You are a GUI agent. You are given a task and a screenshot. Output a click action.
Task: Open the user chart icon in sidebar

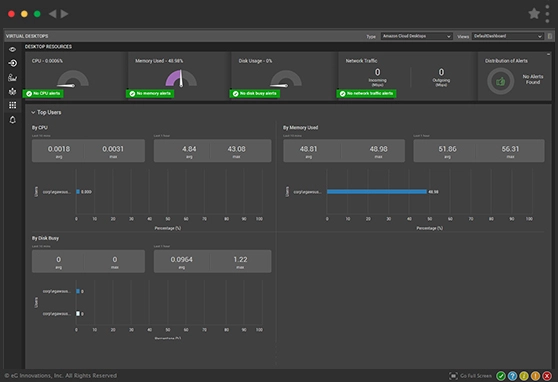[12, 77]
